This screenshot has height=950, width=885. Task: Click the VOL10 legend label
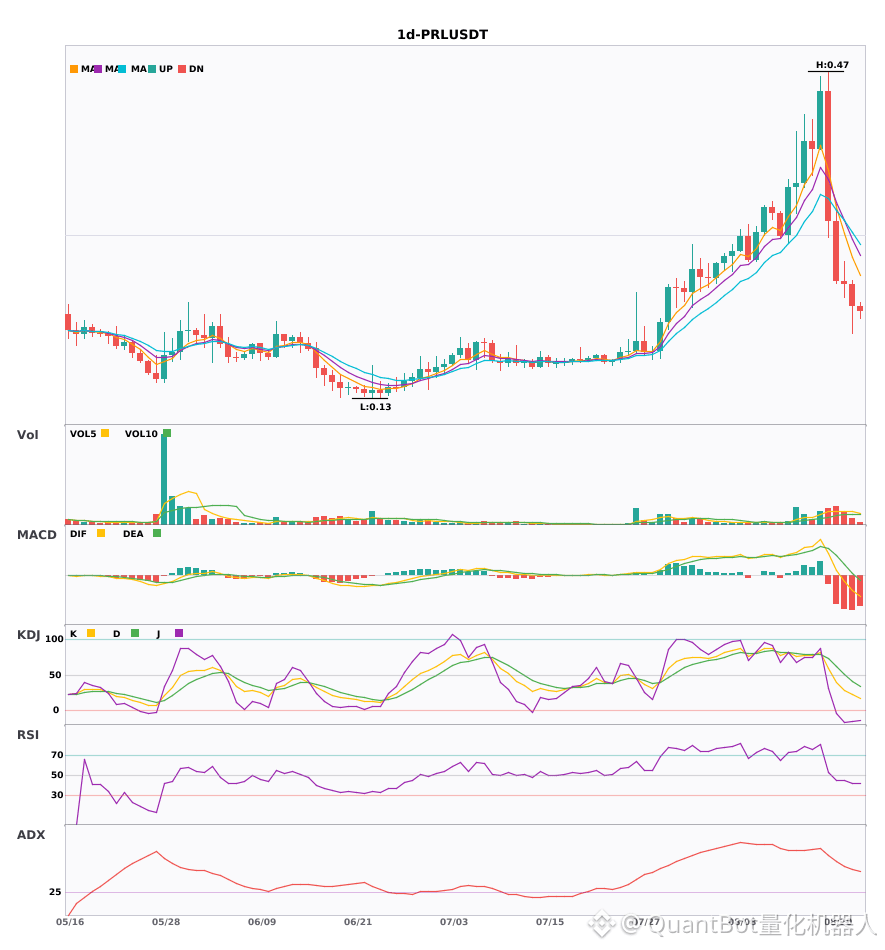coord(141,434)
